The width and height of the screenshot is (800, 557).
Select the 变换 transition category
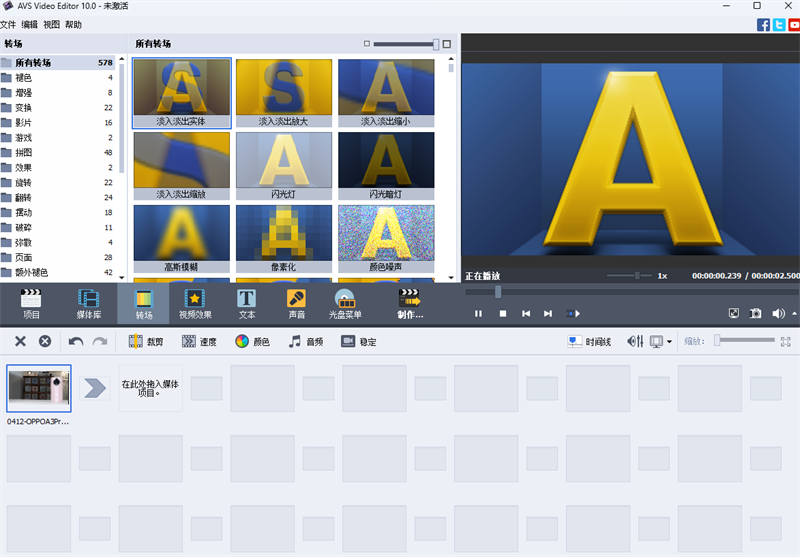(x=24, y=107)
